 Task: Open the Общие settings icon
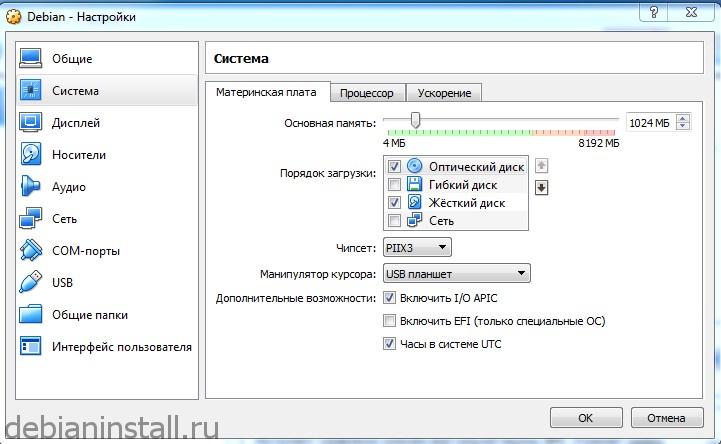pos(31,58)
